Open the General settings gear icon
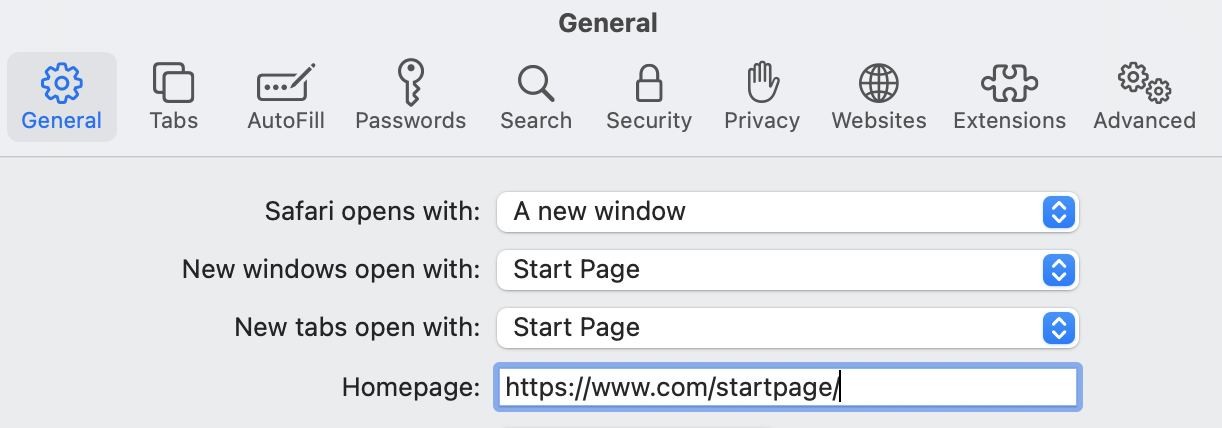 point(61,82)
